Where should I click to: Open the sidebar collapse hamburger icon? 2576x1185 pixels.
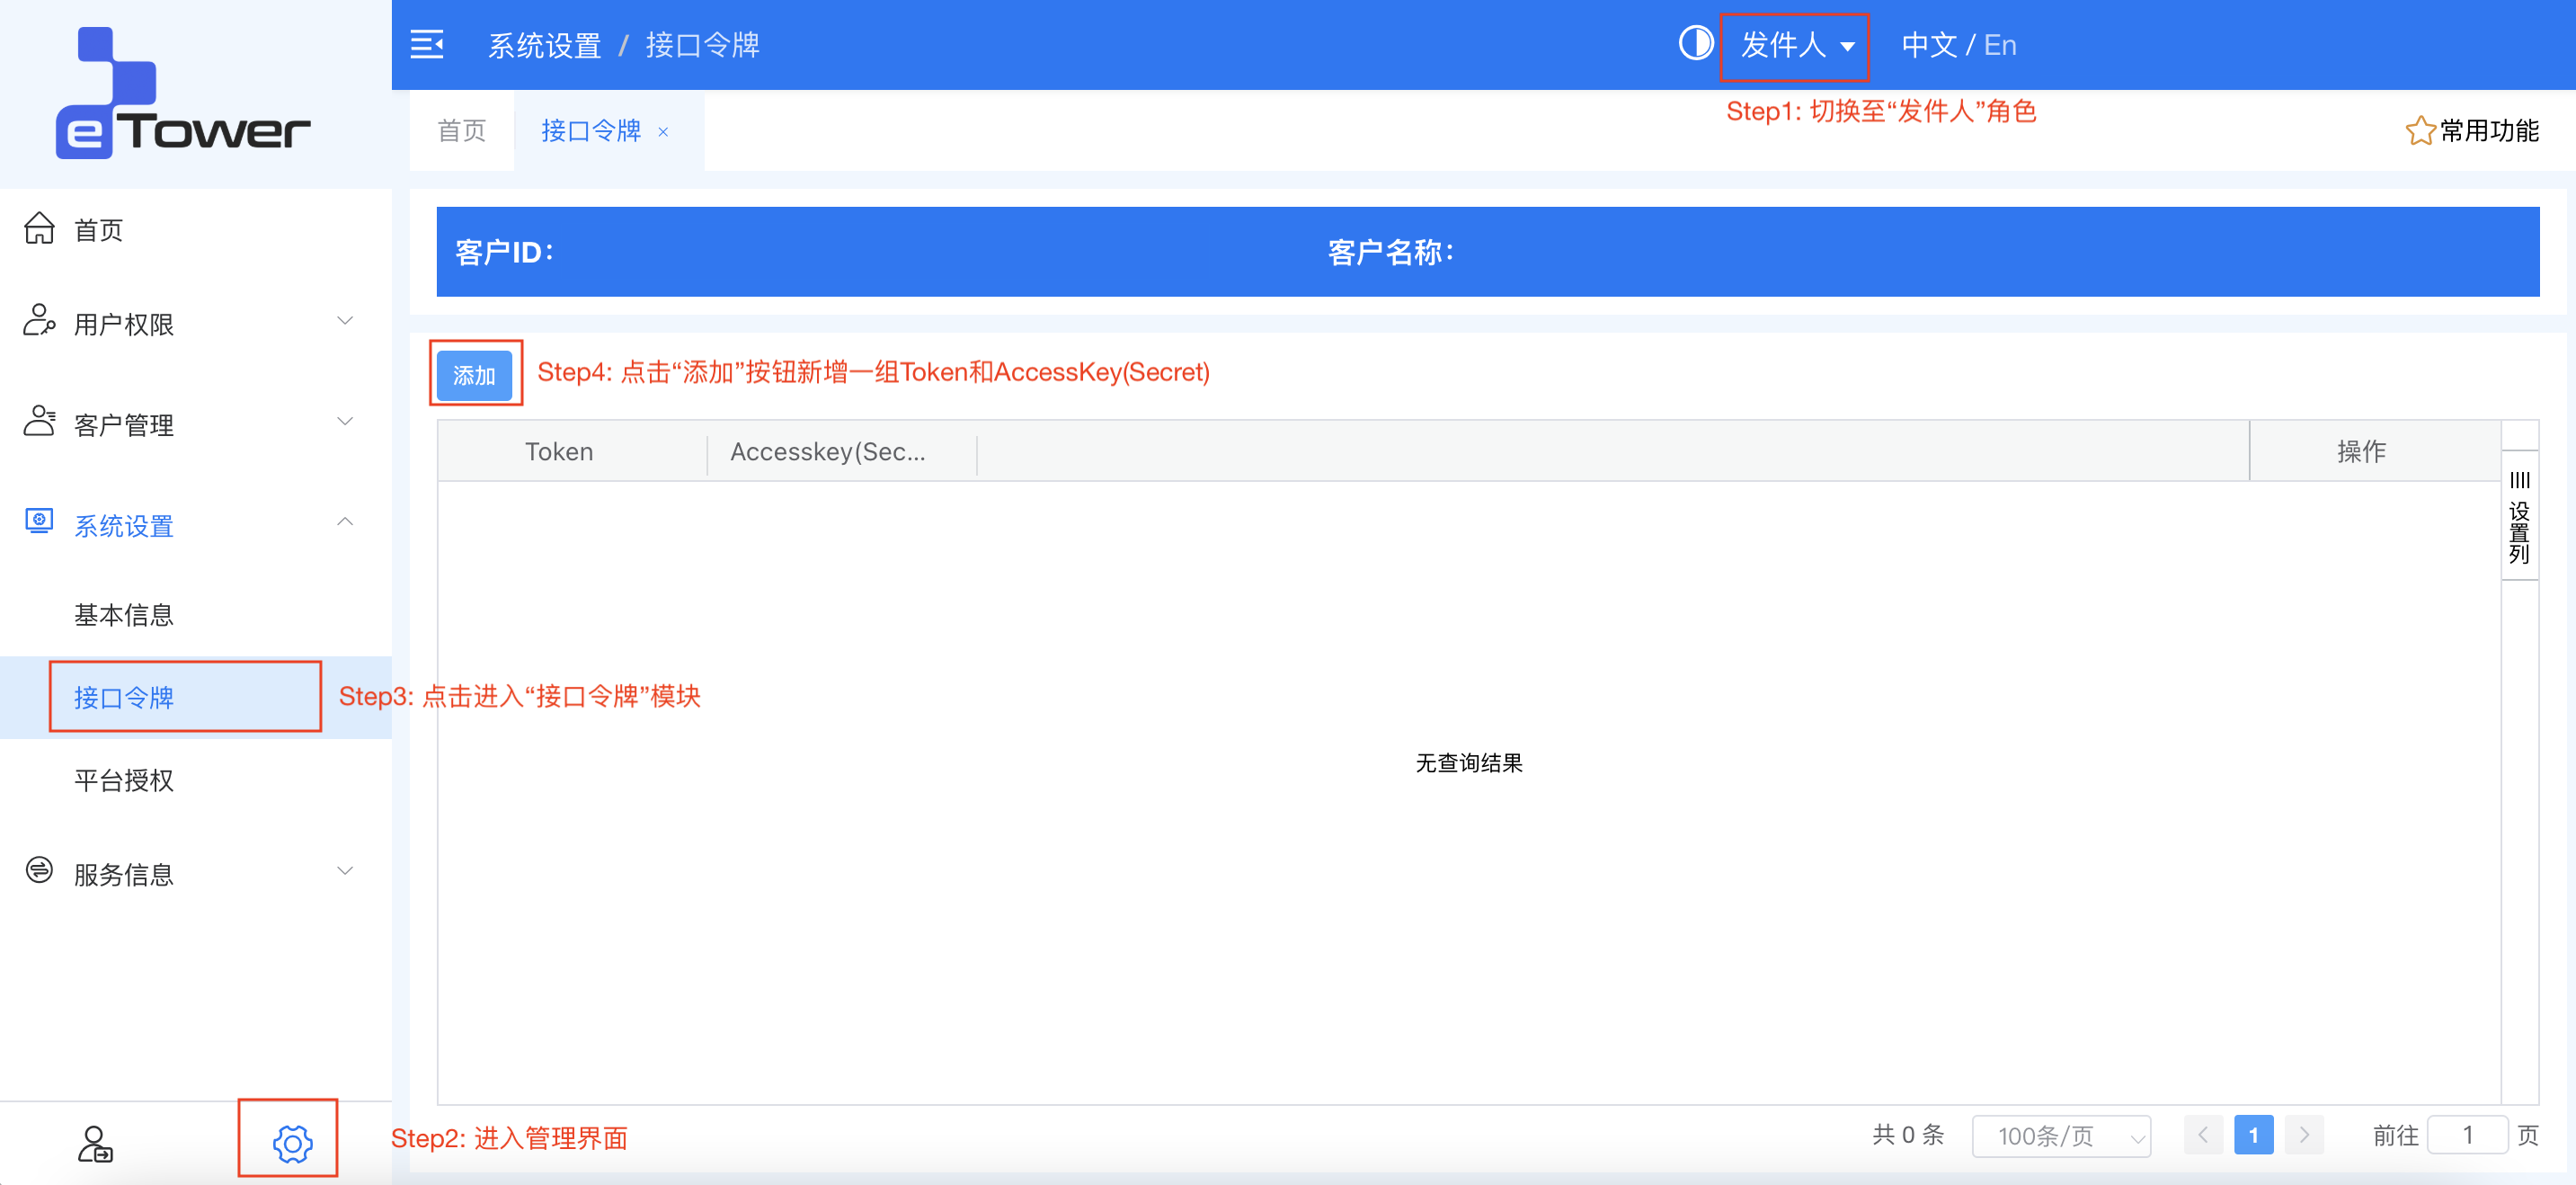(x=427, y=45)
